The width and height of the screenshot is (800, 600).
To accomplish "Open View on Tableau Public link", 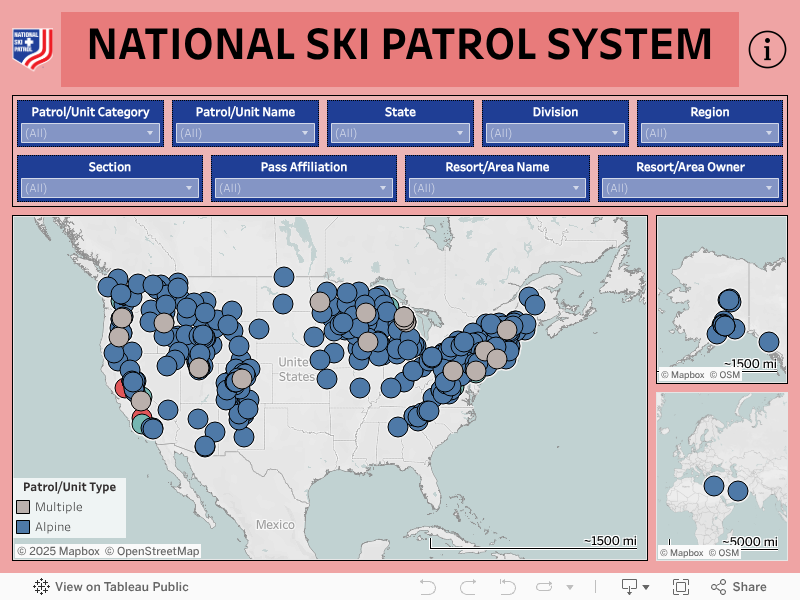I will tap(111, 587).
